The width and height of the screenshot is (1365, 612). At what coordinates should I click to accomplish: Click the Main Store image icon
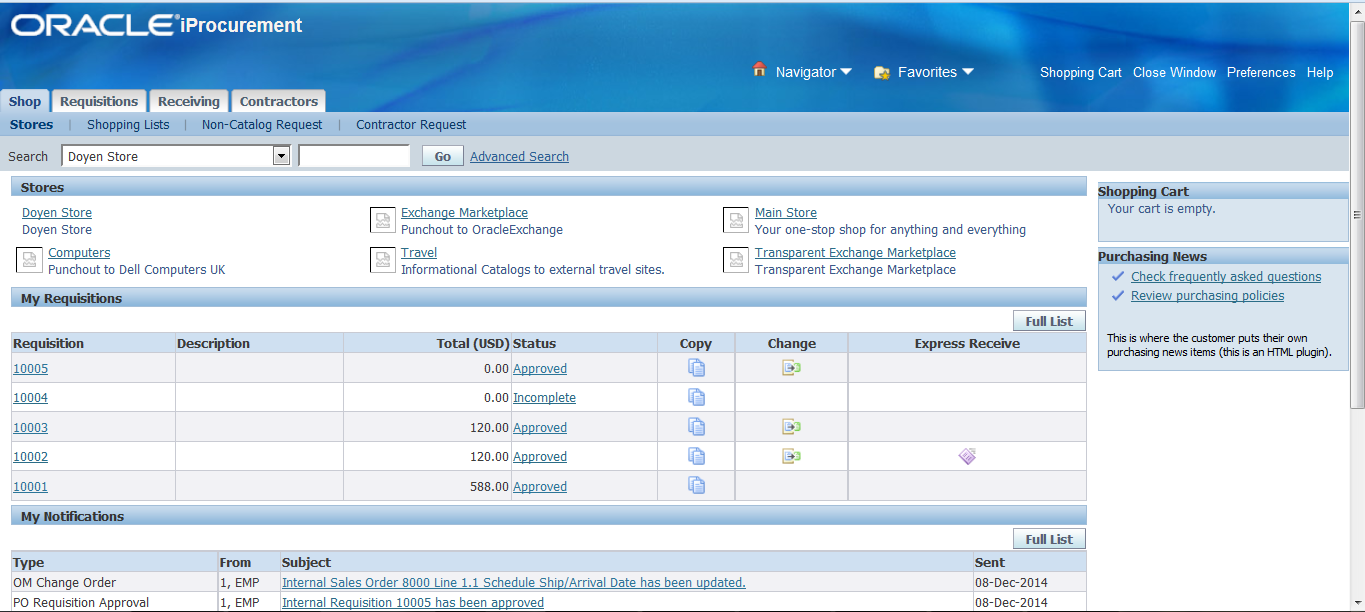tap(737, 220)
